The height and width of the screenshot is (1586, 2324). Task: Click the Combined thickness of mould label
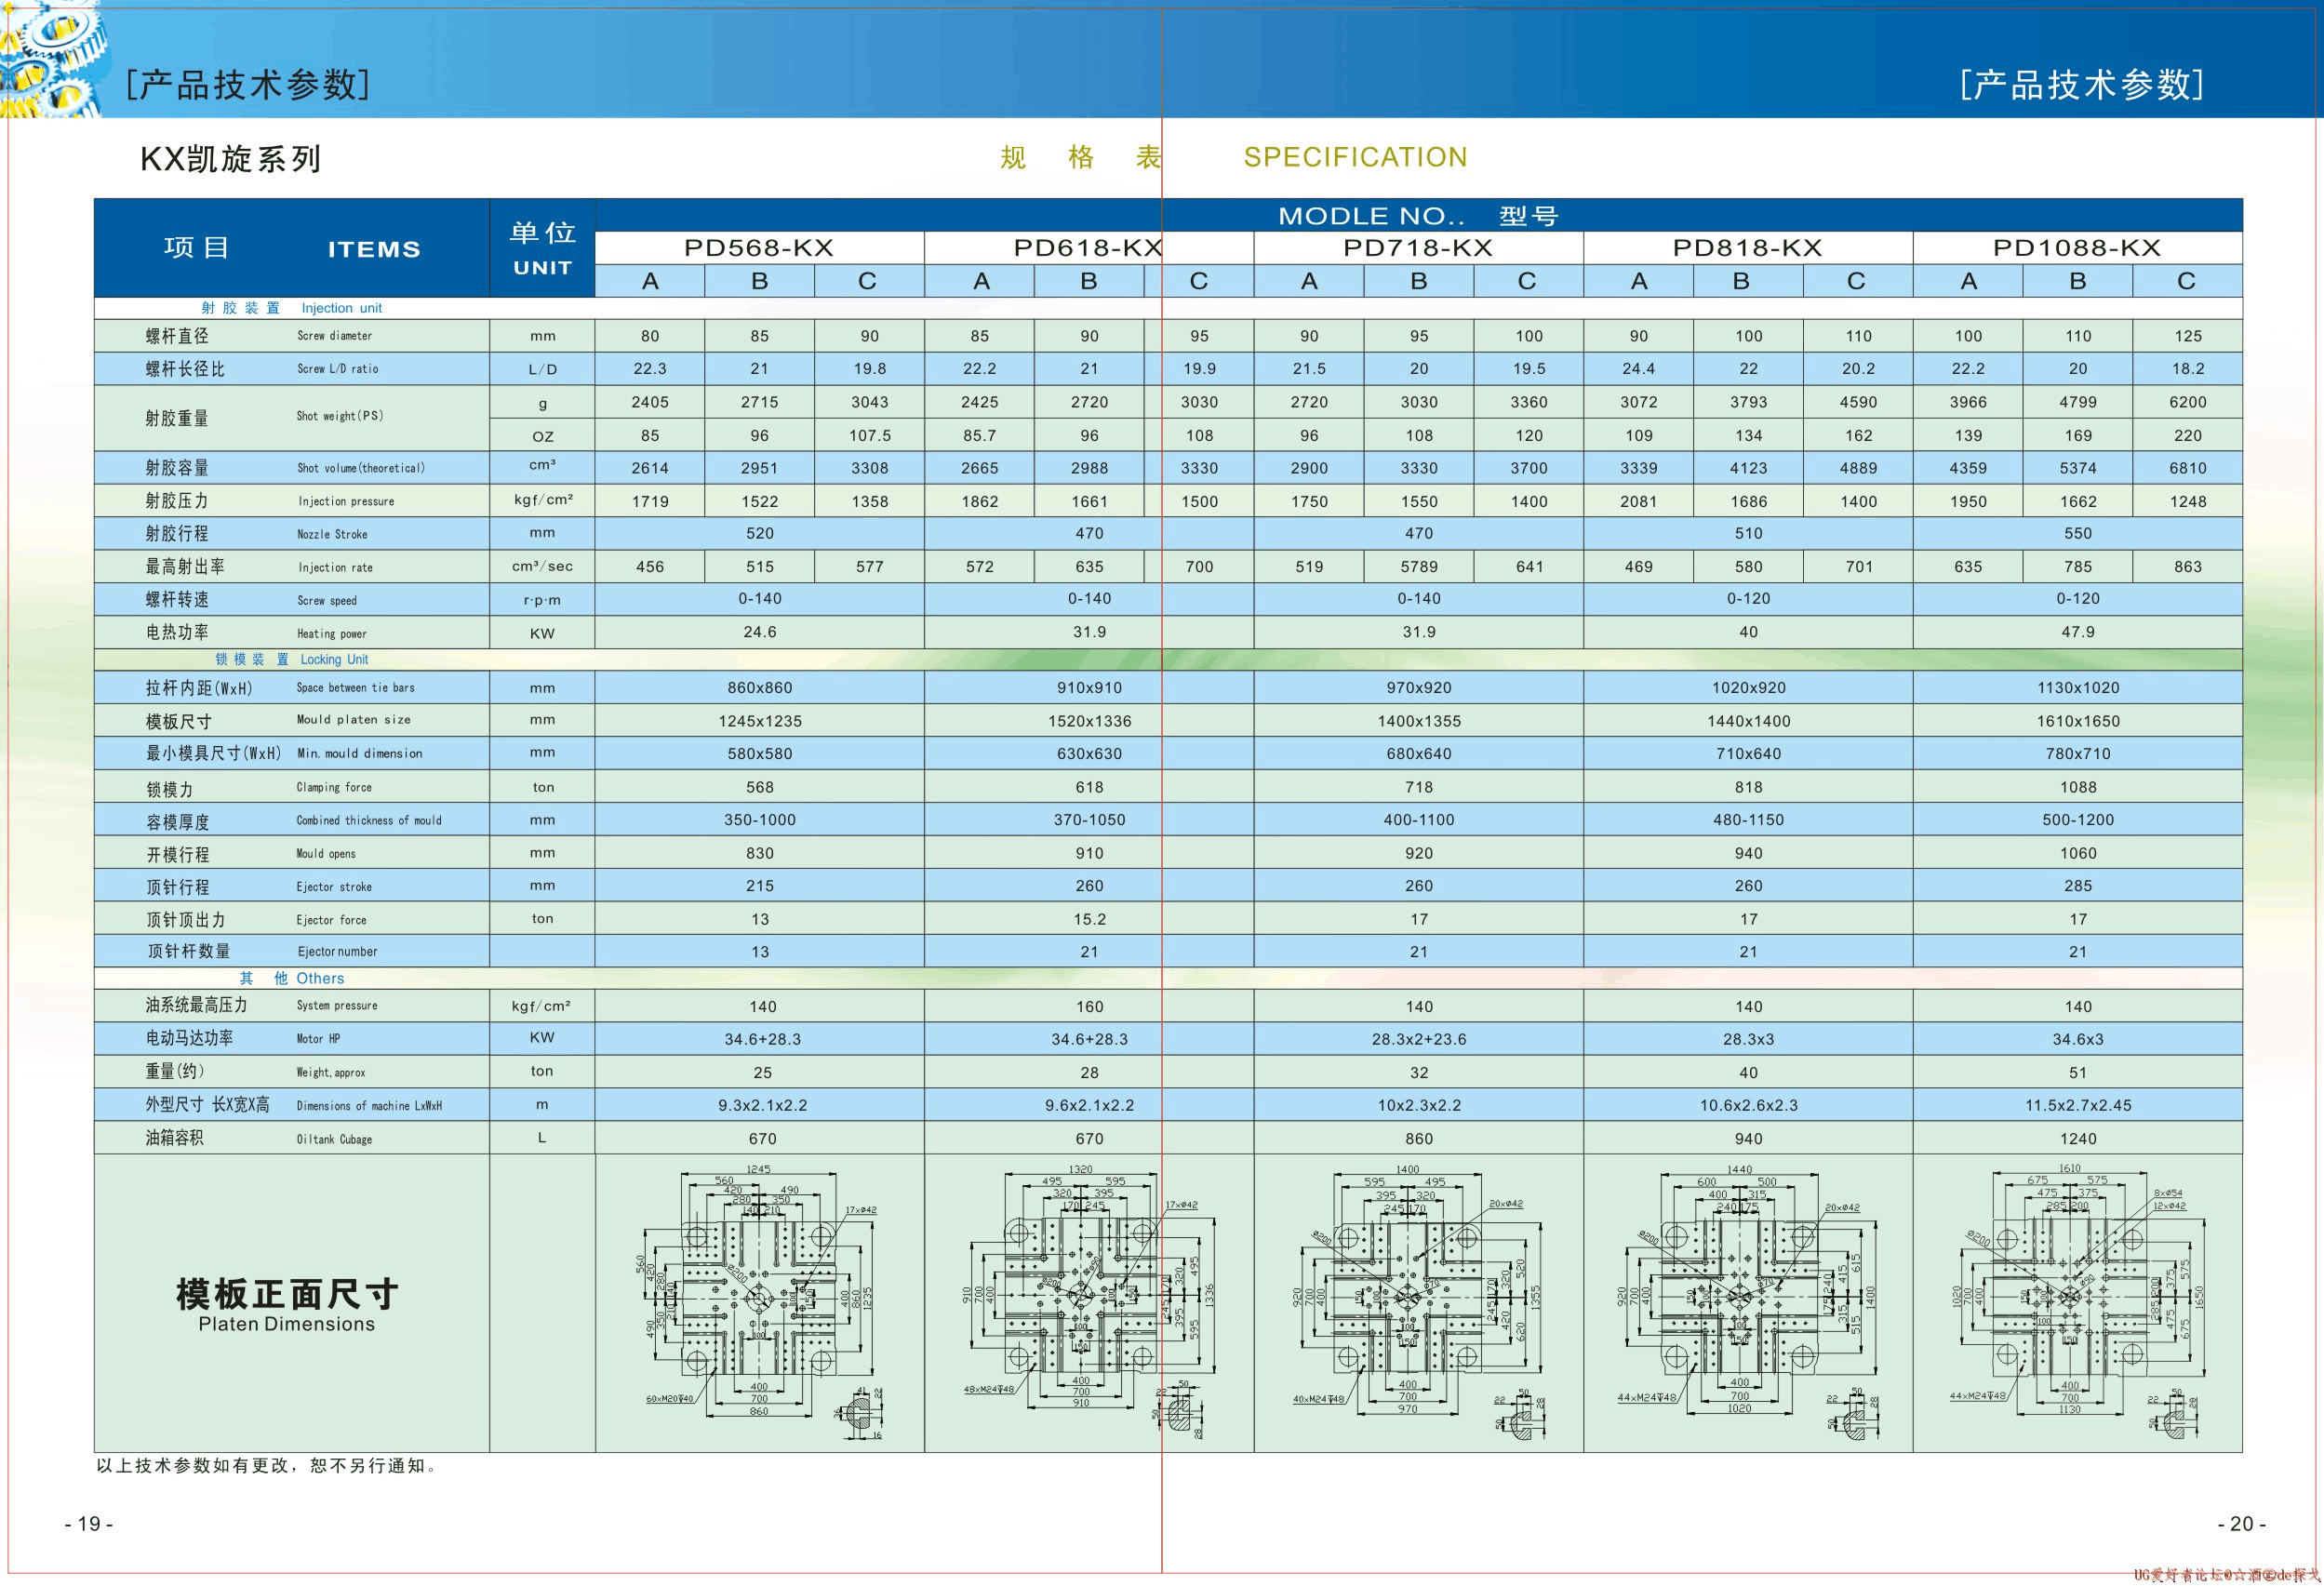tap(369, 820)
